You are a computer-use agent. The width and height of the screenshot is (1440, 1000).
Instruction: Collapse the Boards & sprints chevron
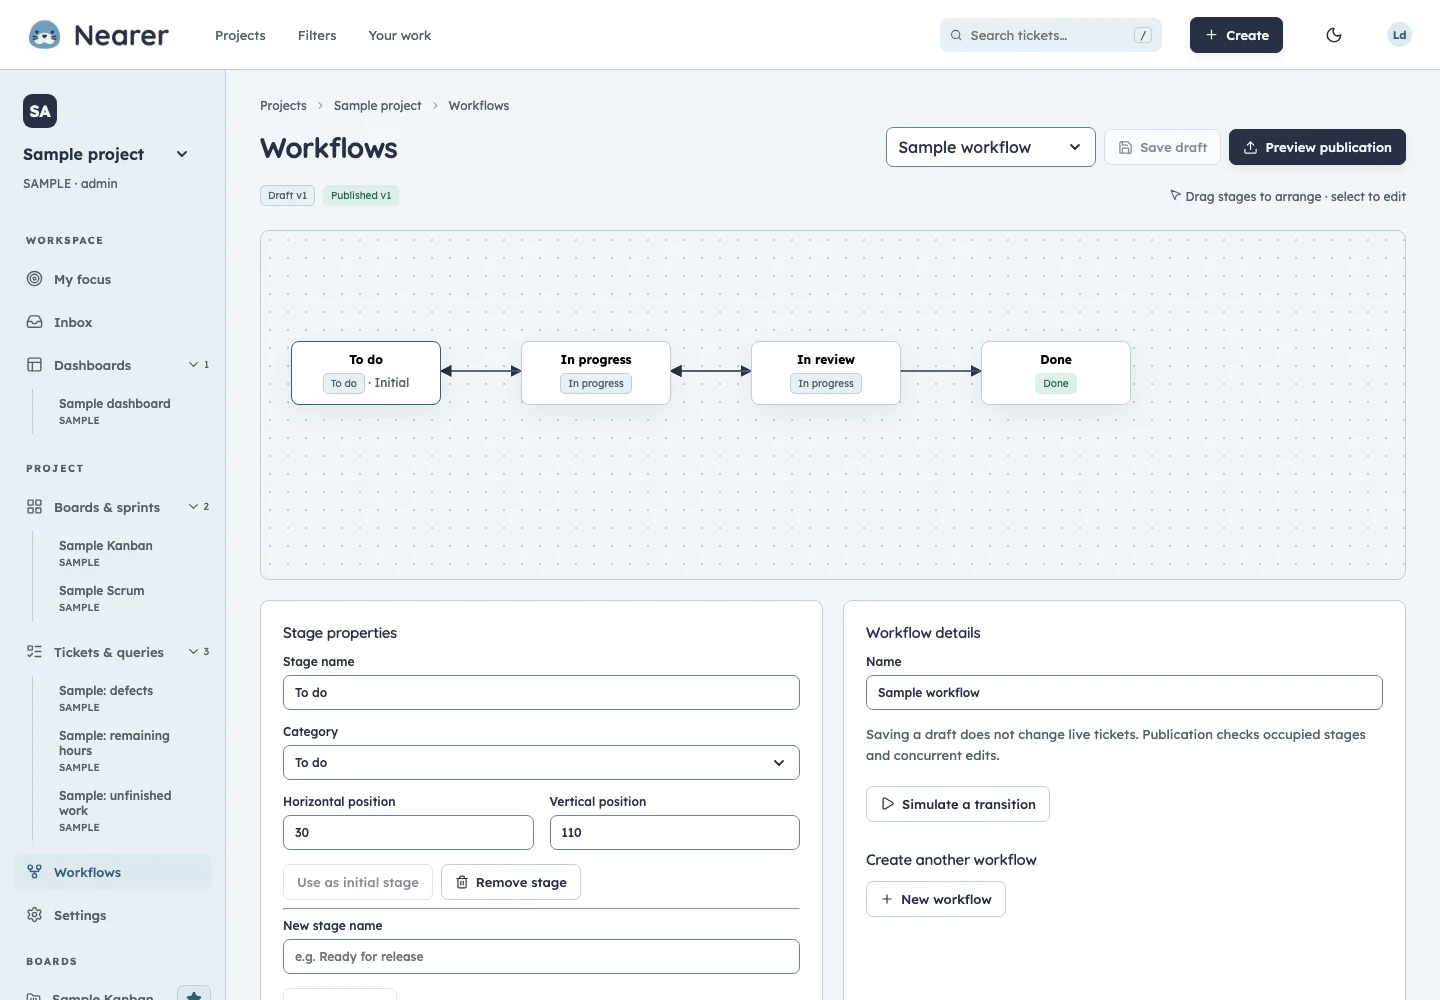point(193,507)
